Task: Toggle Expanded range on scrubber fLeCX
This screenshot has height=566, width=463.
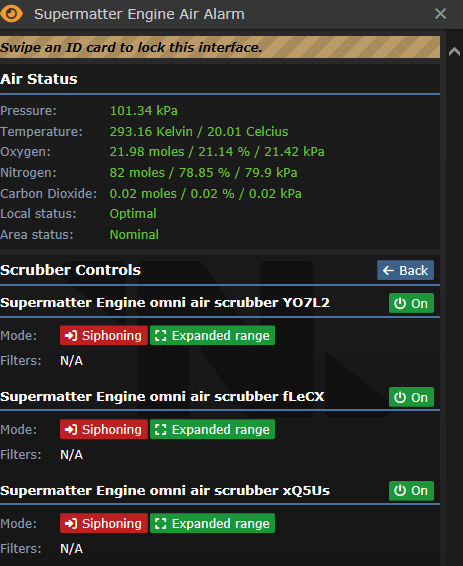Action: pos(212,429)
